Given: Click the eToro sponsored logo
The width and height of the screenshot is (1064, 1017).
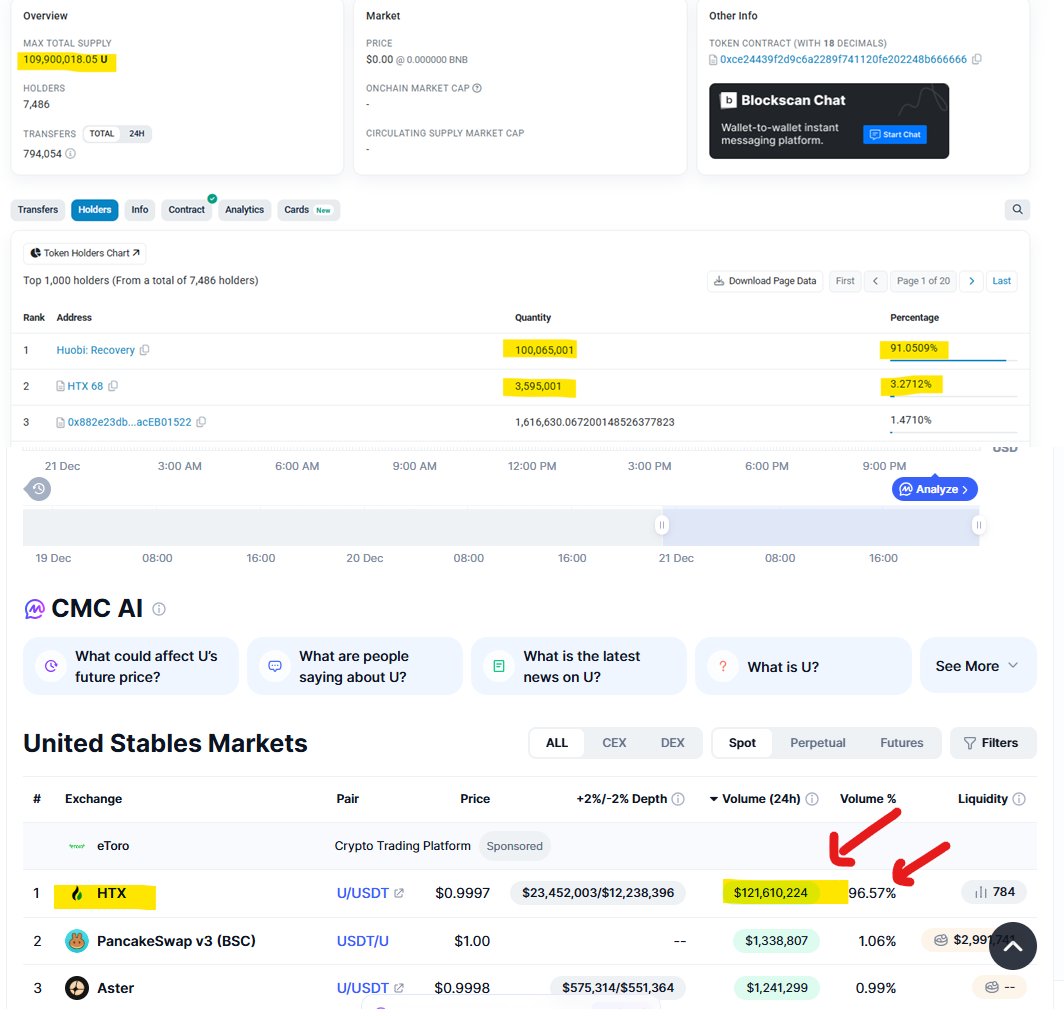Looking at the screenshot, I should click(77, 846).
